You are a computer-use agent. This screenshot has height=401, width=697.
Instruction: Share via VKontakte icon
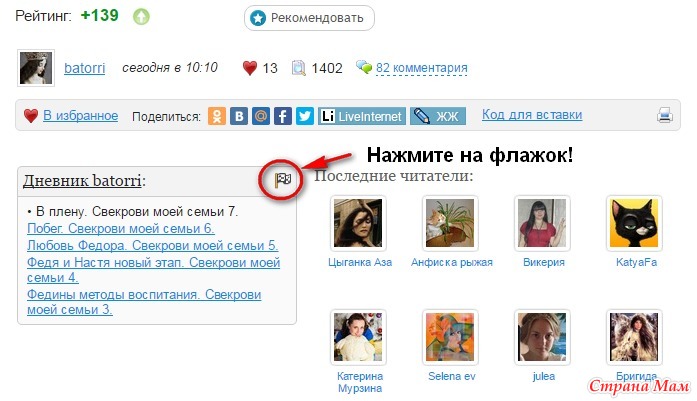tap(239, 116)
